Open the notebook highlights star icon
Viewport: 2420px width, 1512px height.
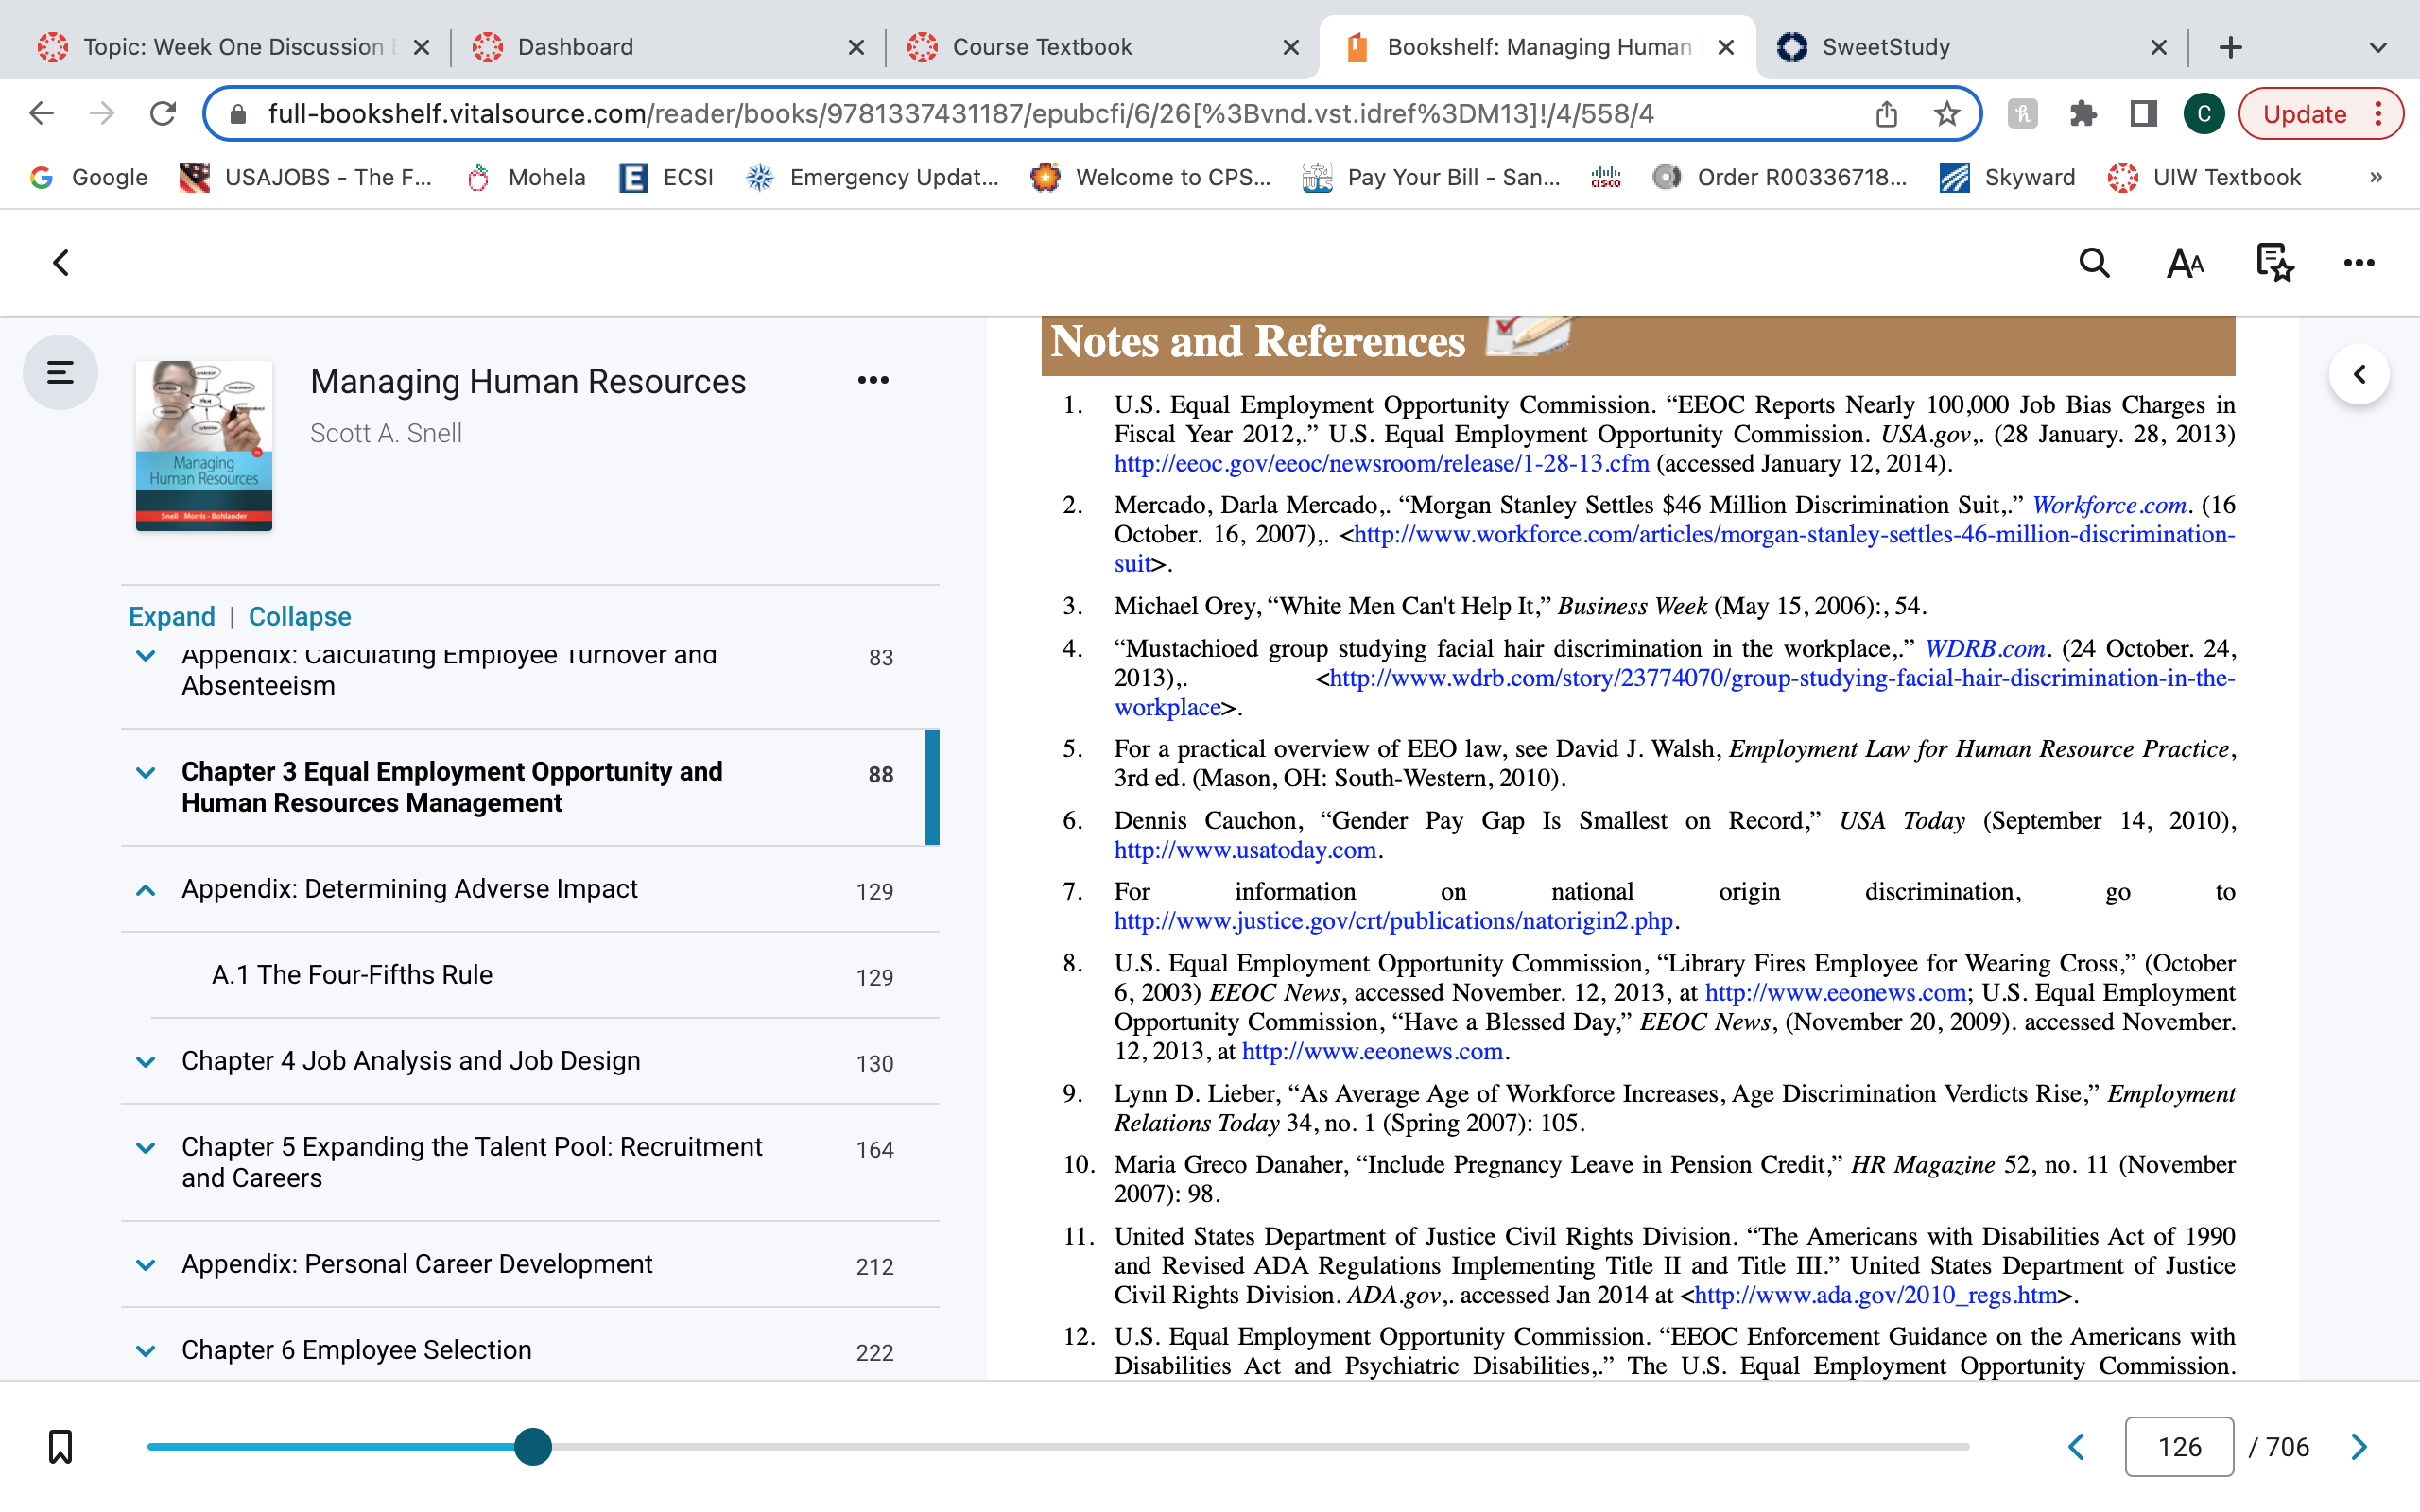tap(2275, 263)
